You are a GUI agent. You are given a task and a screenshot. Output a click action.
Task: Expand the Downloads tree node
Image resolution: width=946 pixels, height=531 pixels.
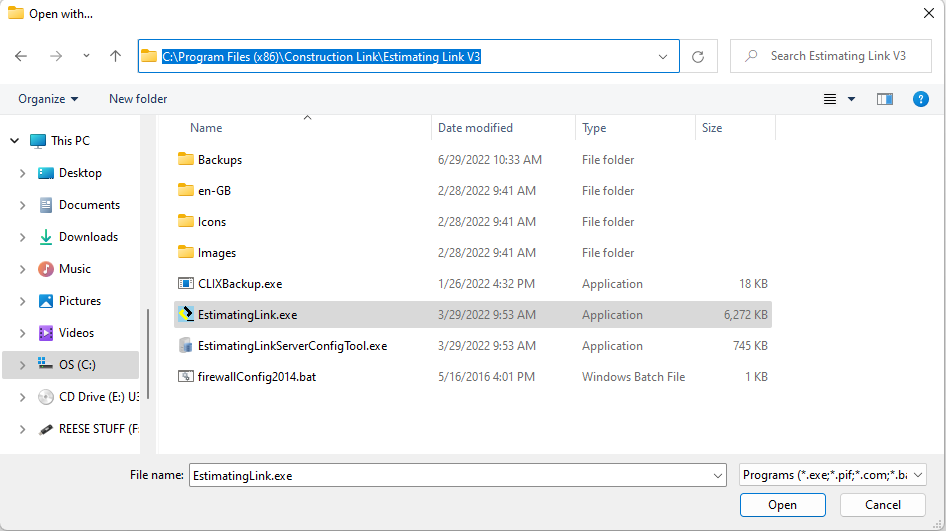pos(22,237)
